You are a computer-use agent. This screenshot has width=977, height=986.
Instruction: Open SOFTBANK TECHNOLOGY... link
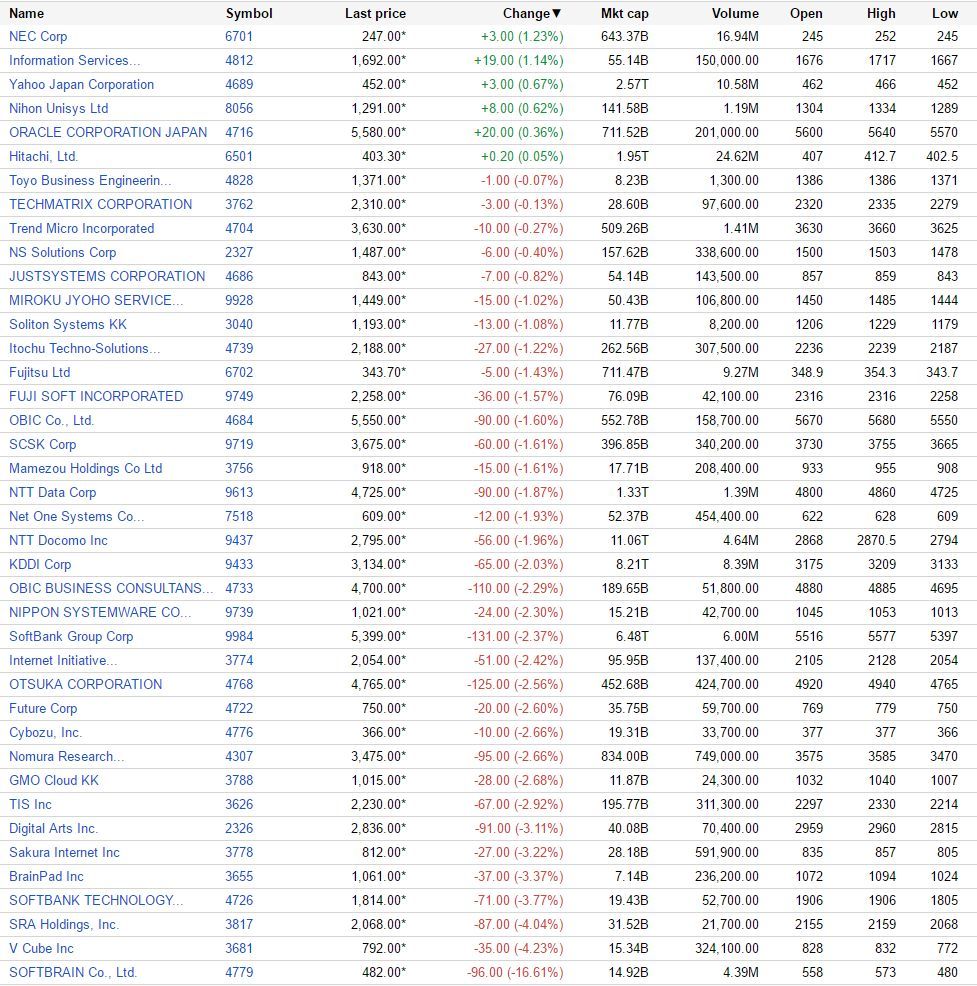point(96,900)
